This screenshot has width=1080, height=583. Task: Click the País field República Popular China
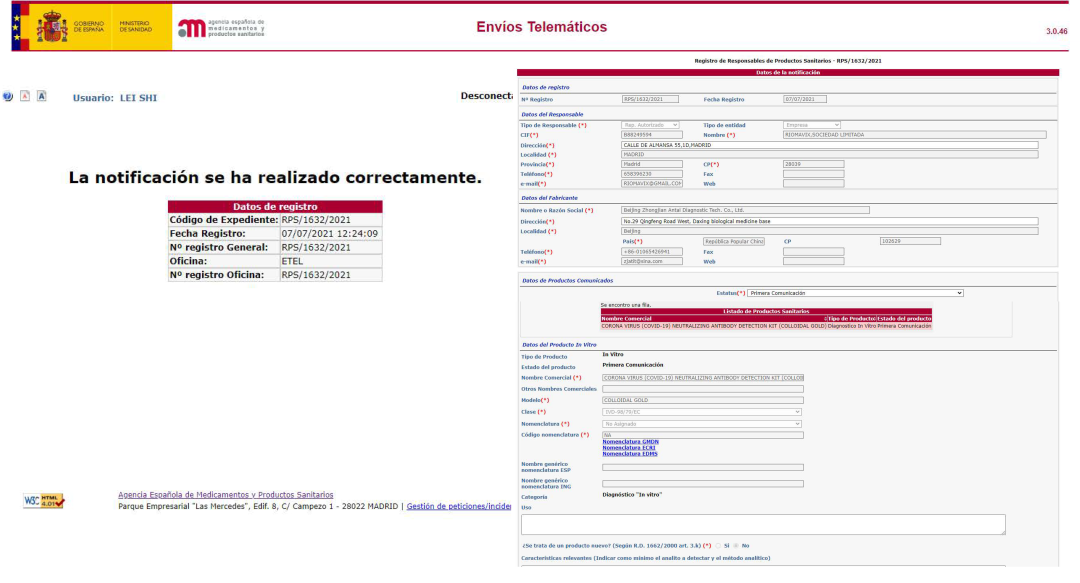(x=734, y=242)
